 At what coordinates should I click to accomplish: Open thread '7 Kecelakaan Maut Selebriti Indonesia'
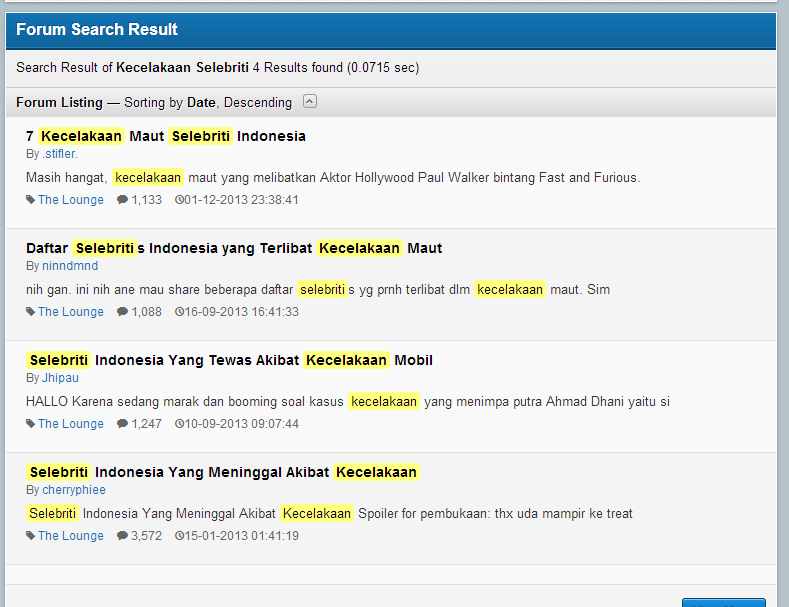click(166, 136)
